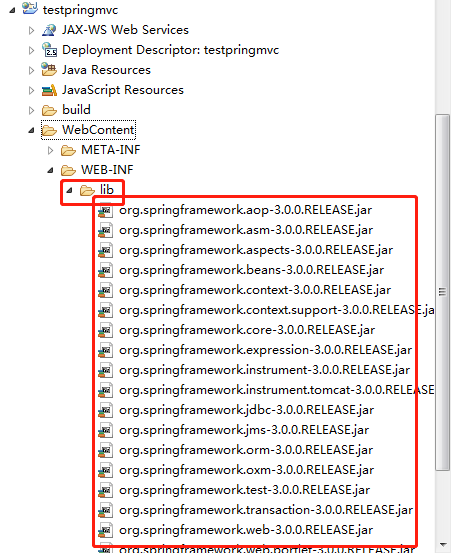Expand the build folder
Image resolution: width=451 pixels, height=553 pixels.
pos(31,110)
